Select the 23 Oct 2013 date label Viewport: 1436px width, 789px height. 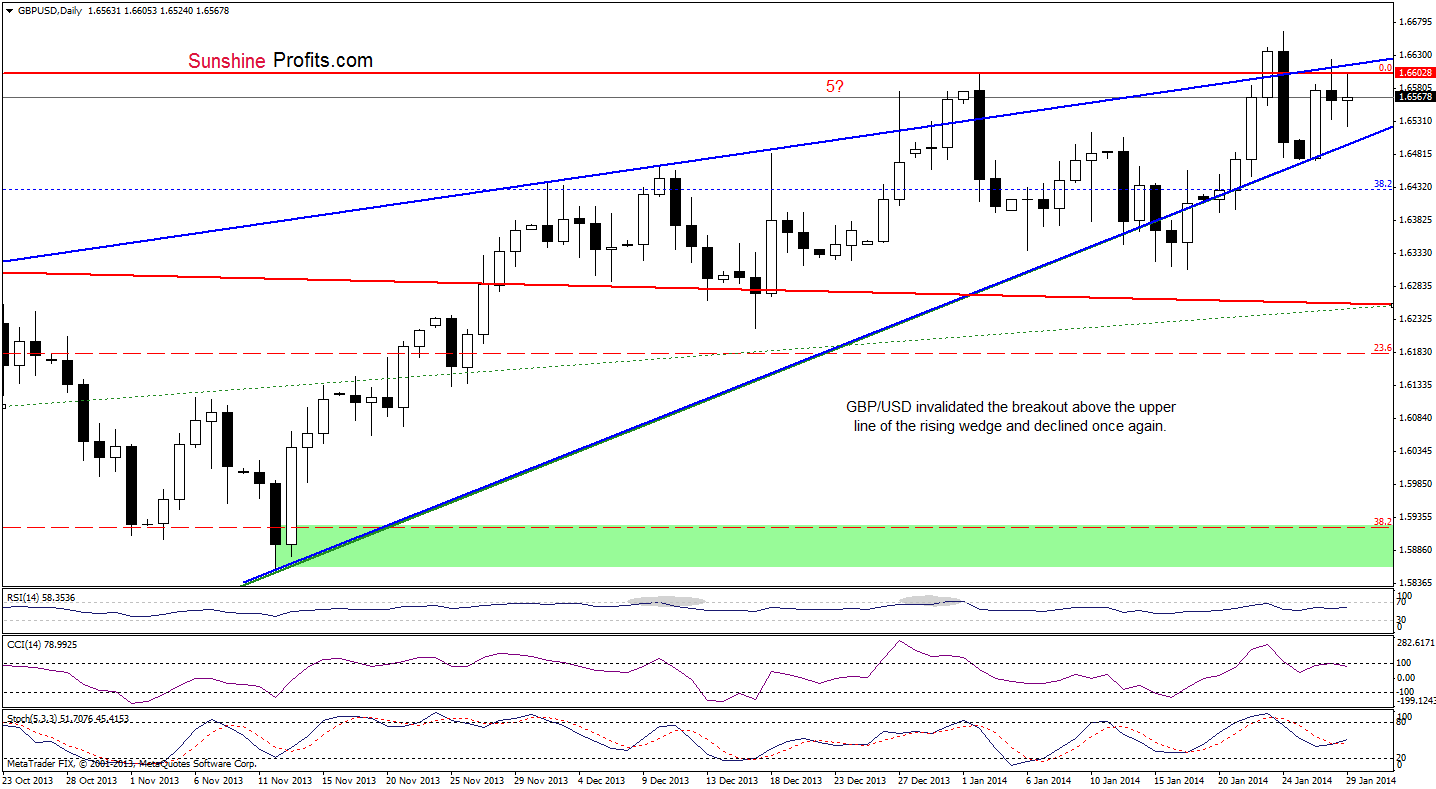[x=30, y=780]
